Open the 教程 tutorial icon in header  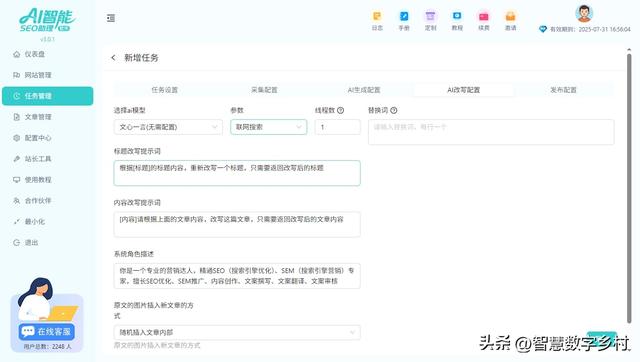point(457,20)
